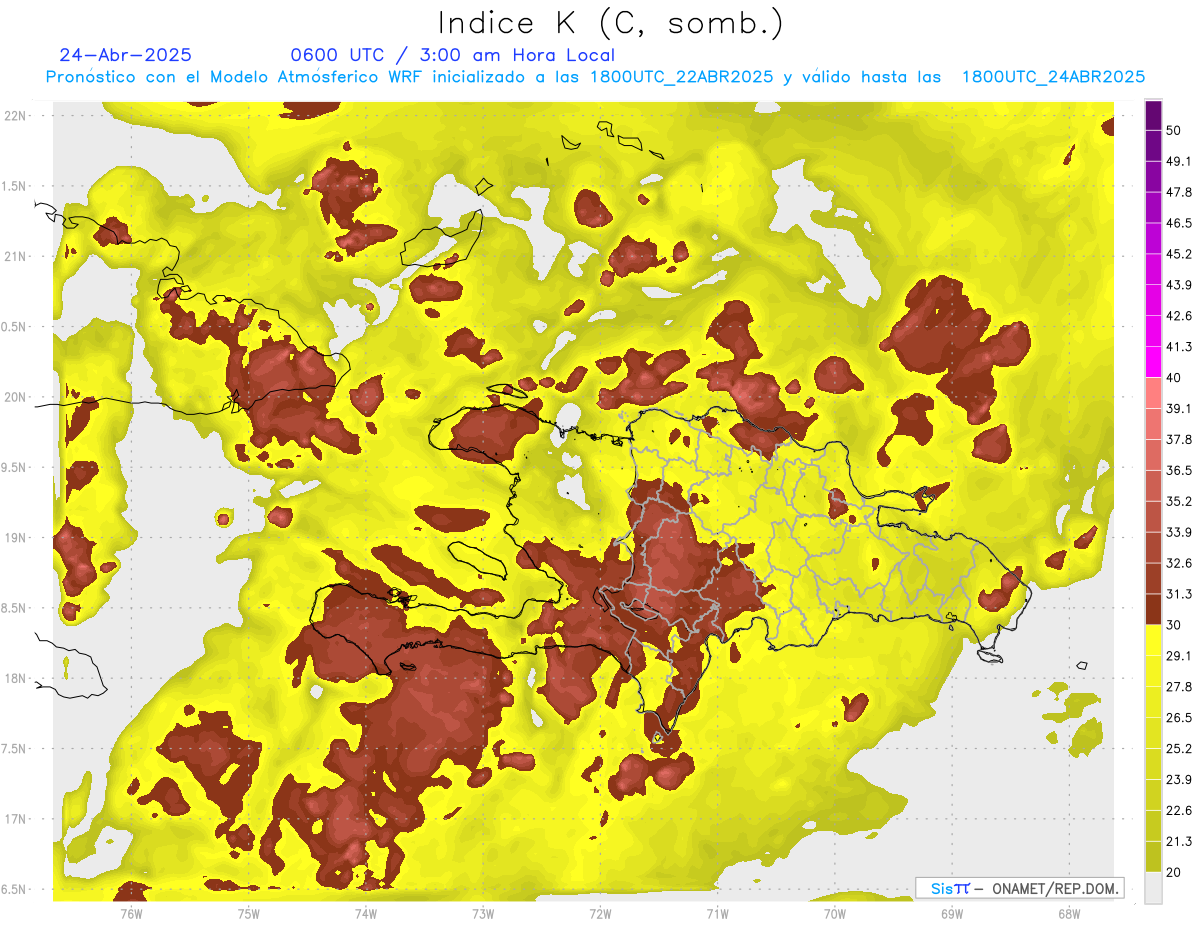Image resolution: width=1200 pixels, height=927 pixels.
Task: Click the '75W' longitude label
Action: [x=248, y=913]
